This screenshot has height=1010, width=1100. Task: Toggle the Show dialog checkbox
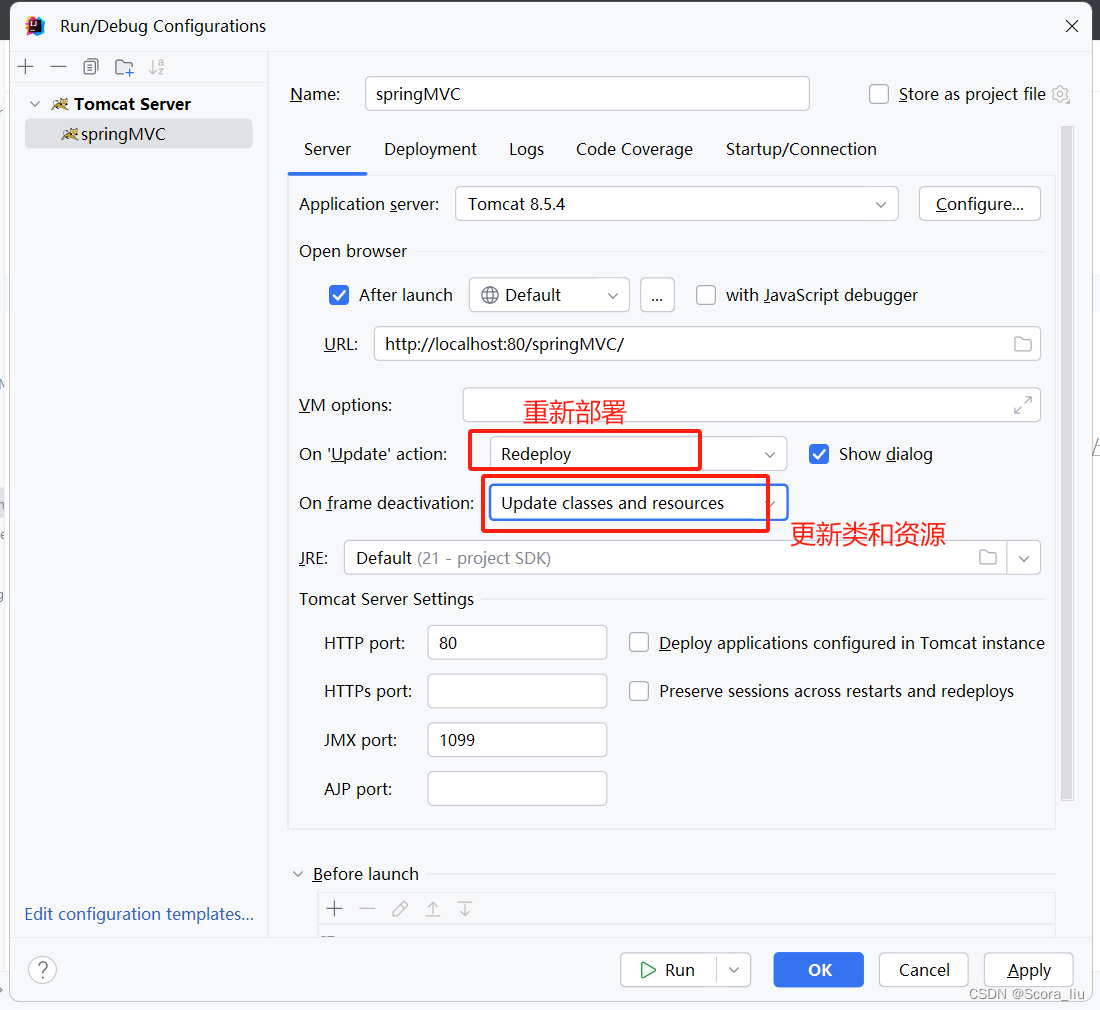(819, 454)
